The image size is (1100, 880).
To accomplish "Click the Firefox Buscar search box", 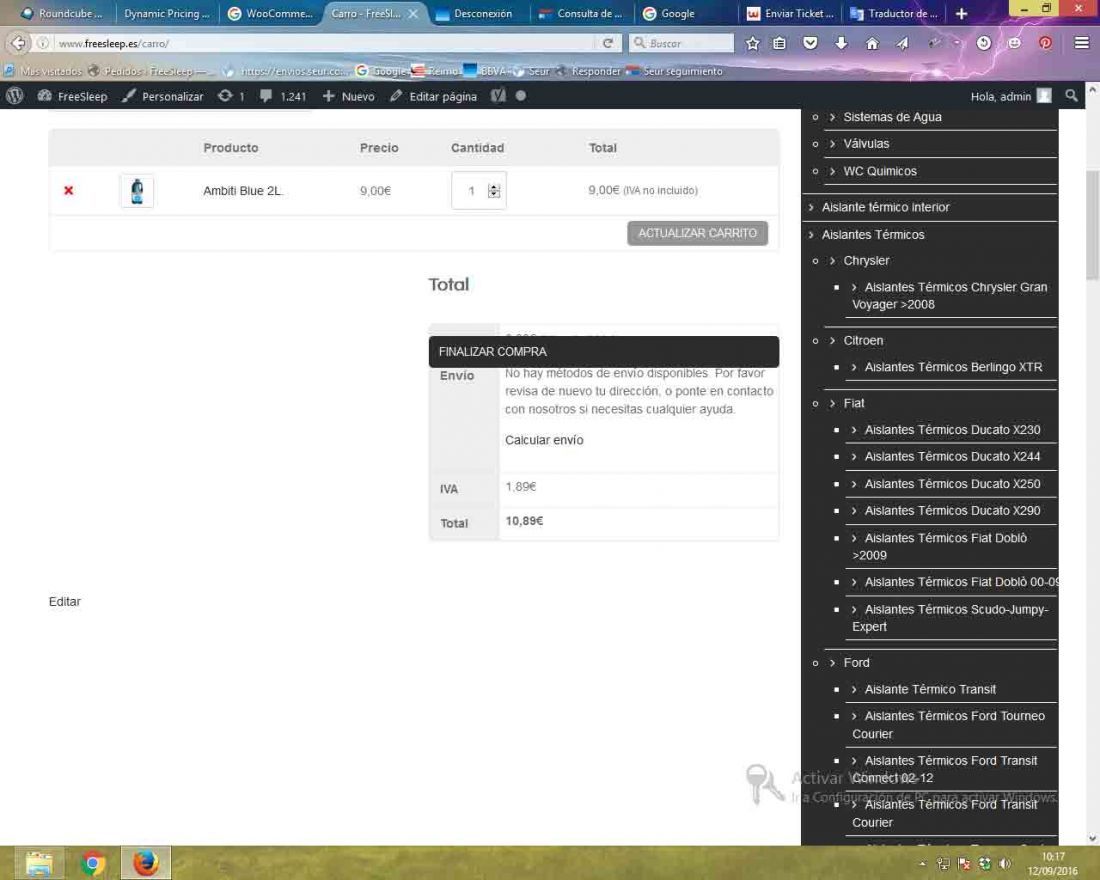I will click(x=681, y=44).
